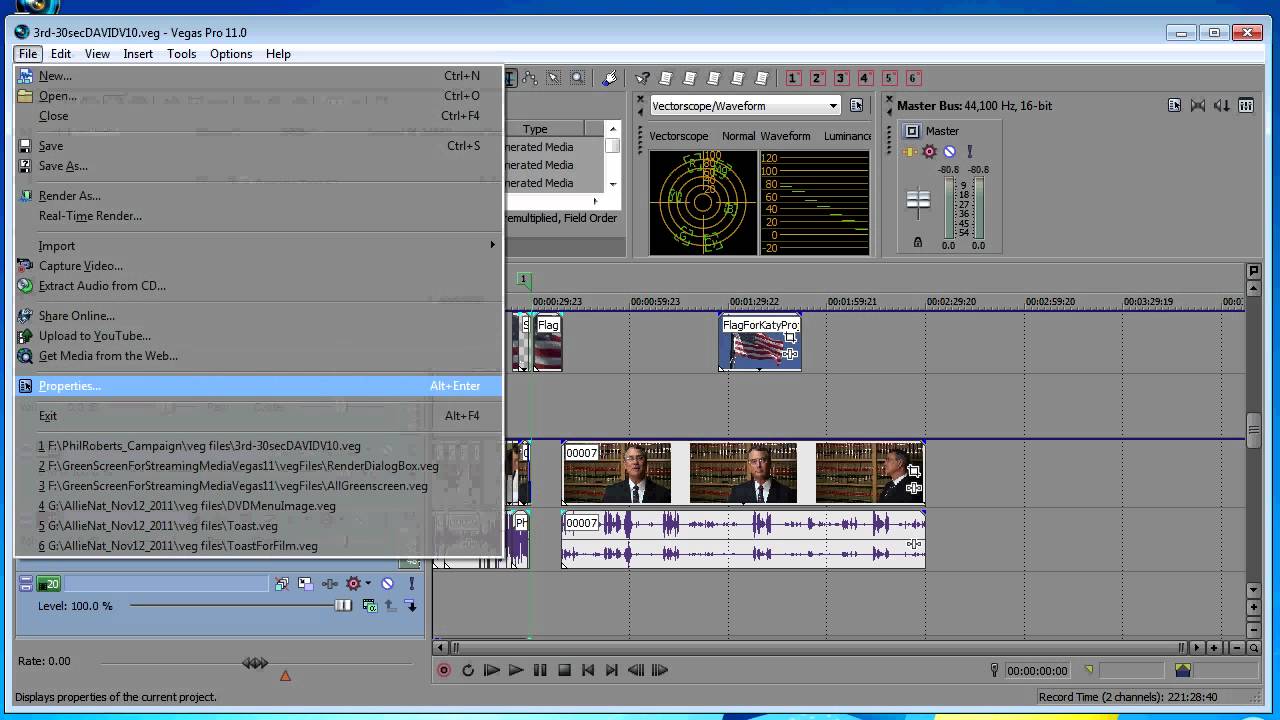
Task: Go to Start of project button
Action: pos(588,670)
